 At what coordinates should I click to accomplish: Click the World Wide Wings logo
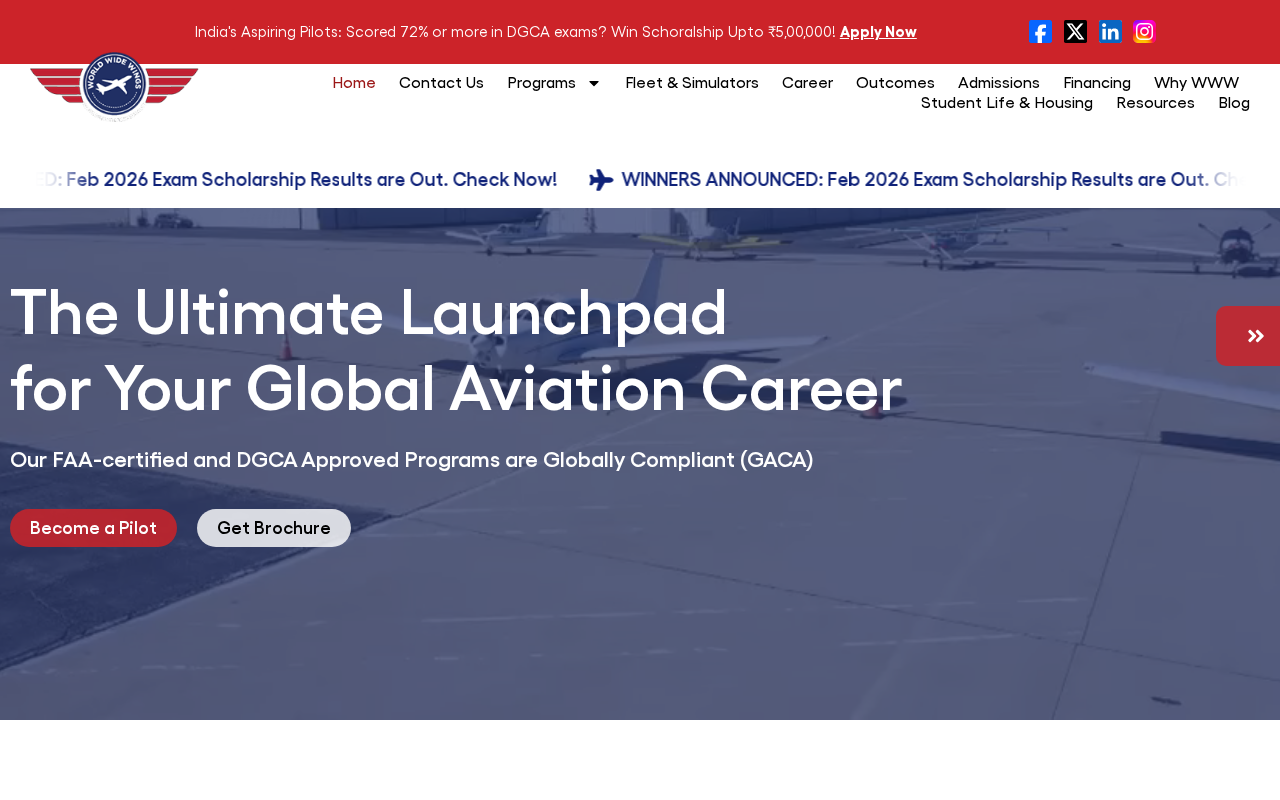pos(114,87)
